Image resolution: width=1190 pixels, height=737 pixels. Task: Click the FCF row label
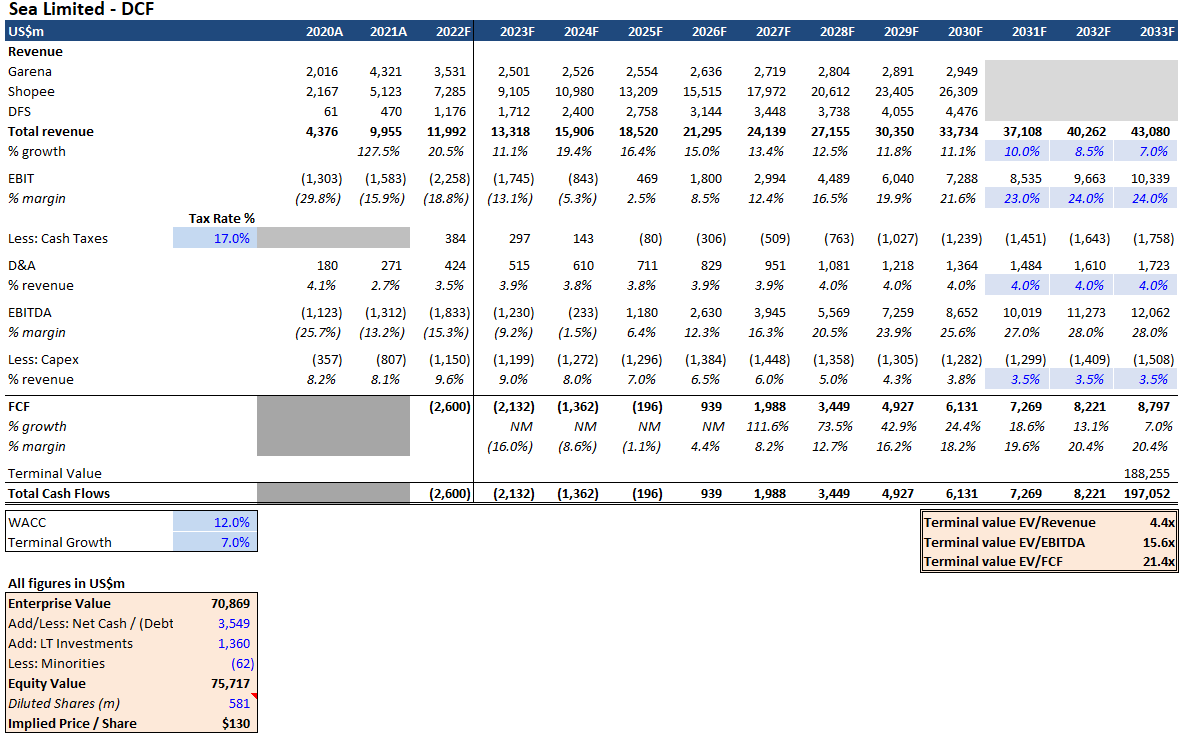tap(19, 407)
